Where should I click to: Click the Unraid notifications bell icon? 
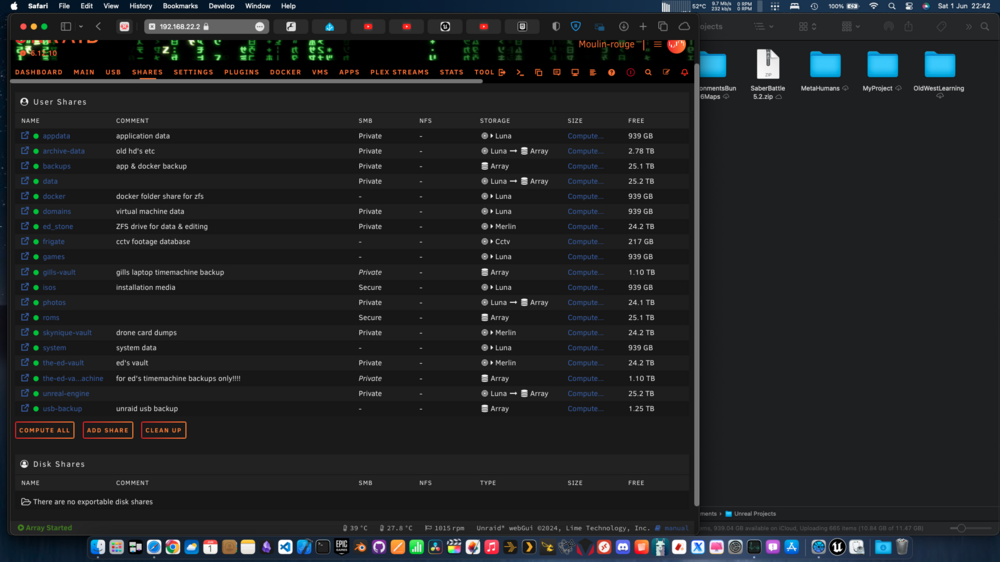[x=684, y=73]
